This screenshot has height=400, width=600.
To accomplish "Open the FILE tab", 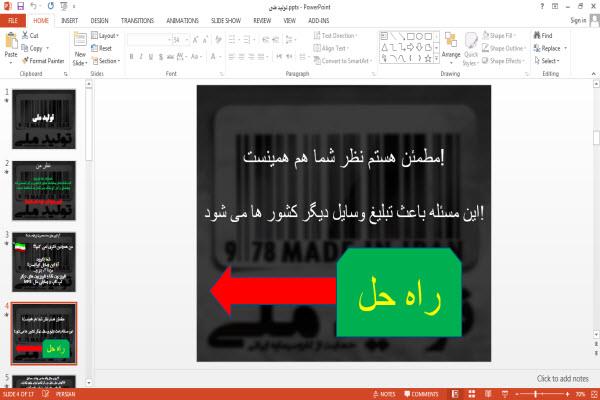I will [x=13, y=21].
